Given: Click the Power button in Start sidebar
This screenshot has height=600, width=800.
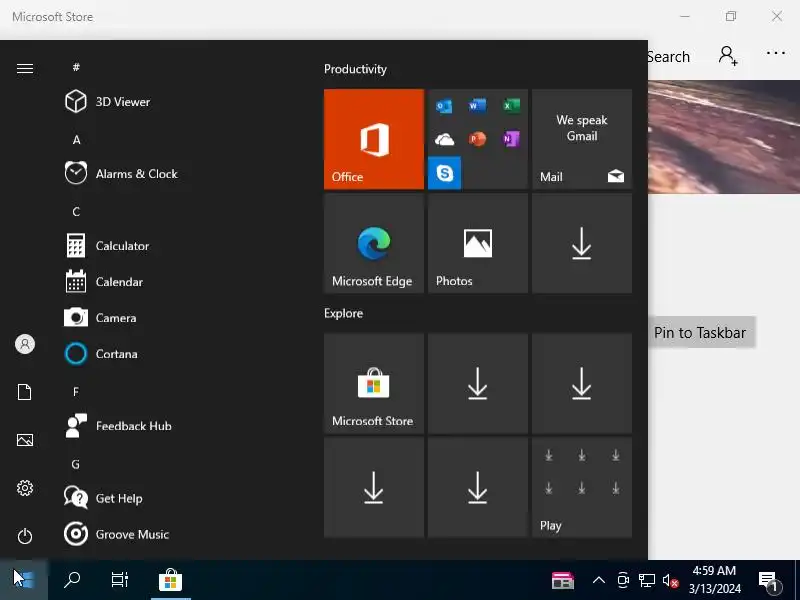Looking at the screenshot, I should coord(24,536).
